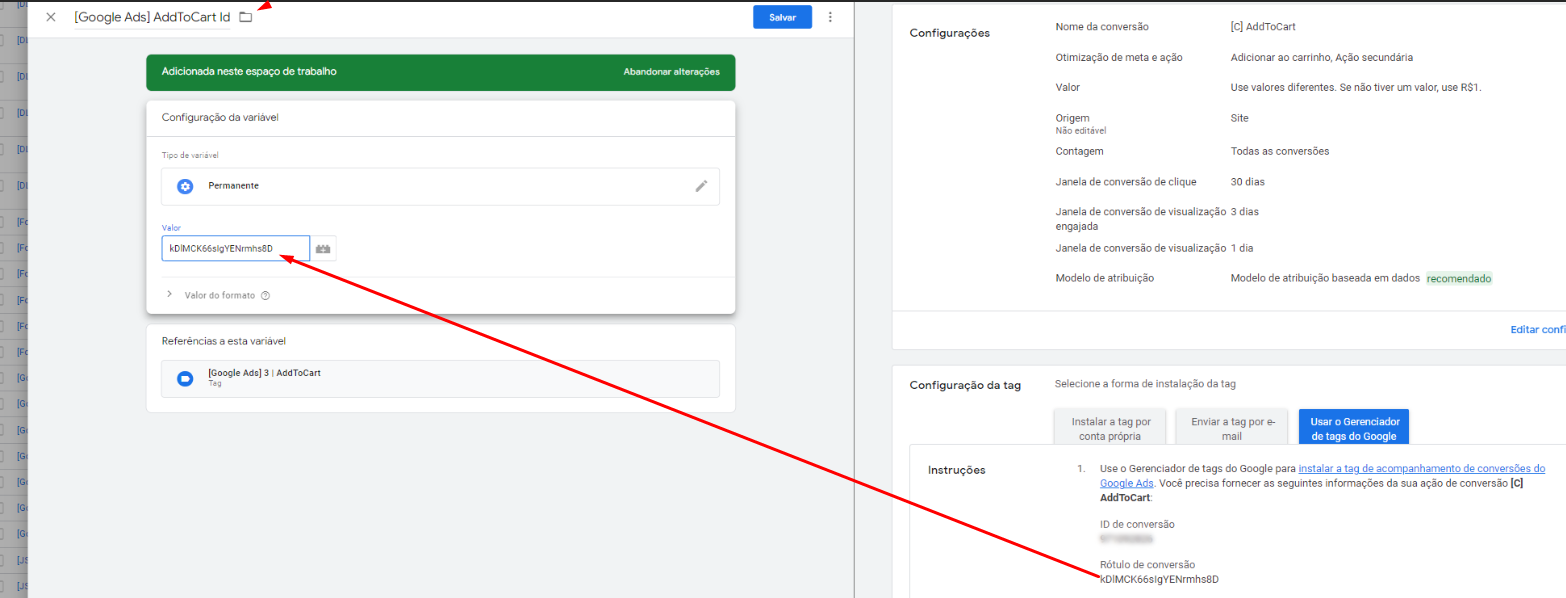The image size is (1566, 598).
Task: Open the folder icon beside the variable name
Action: 246,17
